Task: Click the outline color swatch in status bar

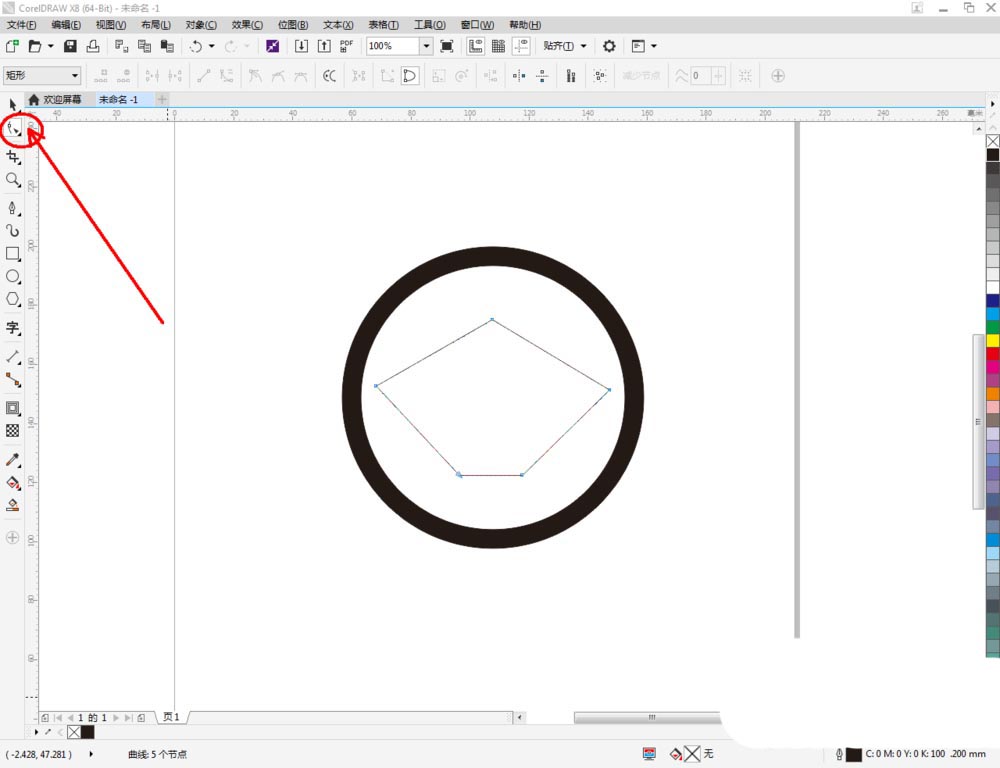Action: coord(853,755)
